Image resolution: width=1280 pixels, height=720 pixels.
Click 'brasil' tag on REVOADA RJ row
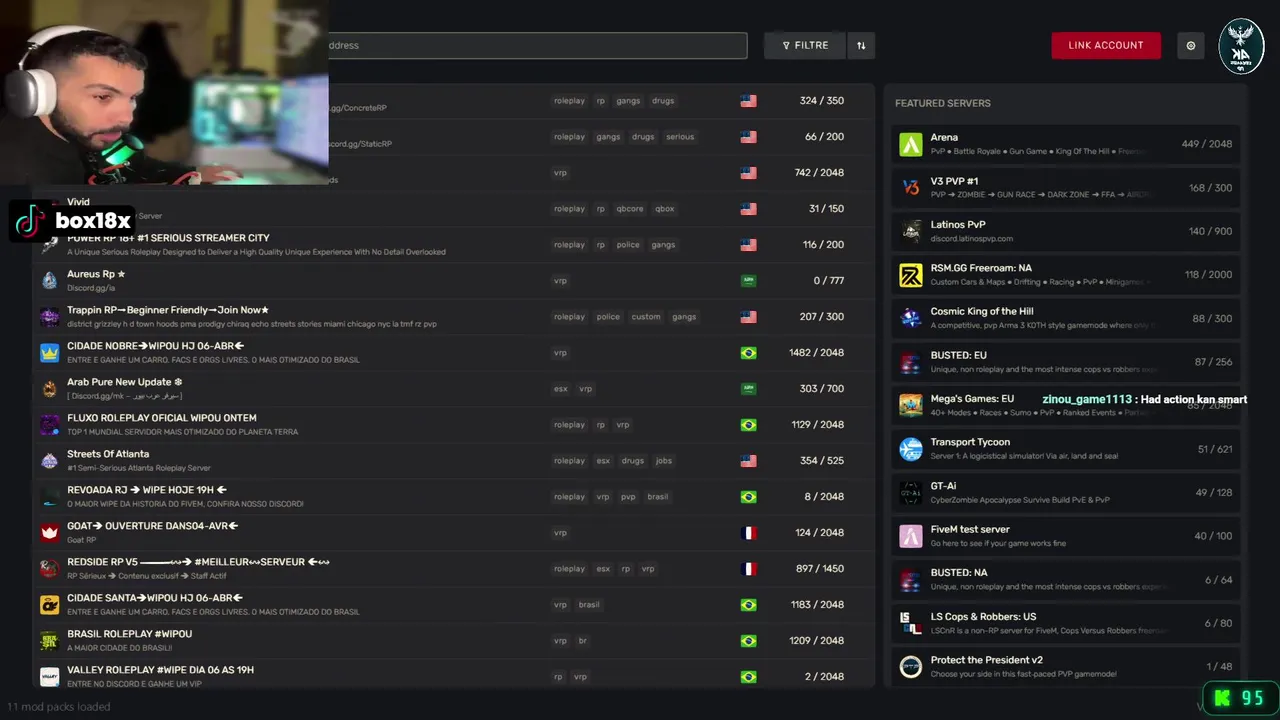pos(657,497)
